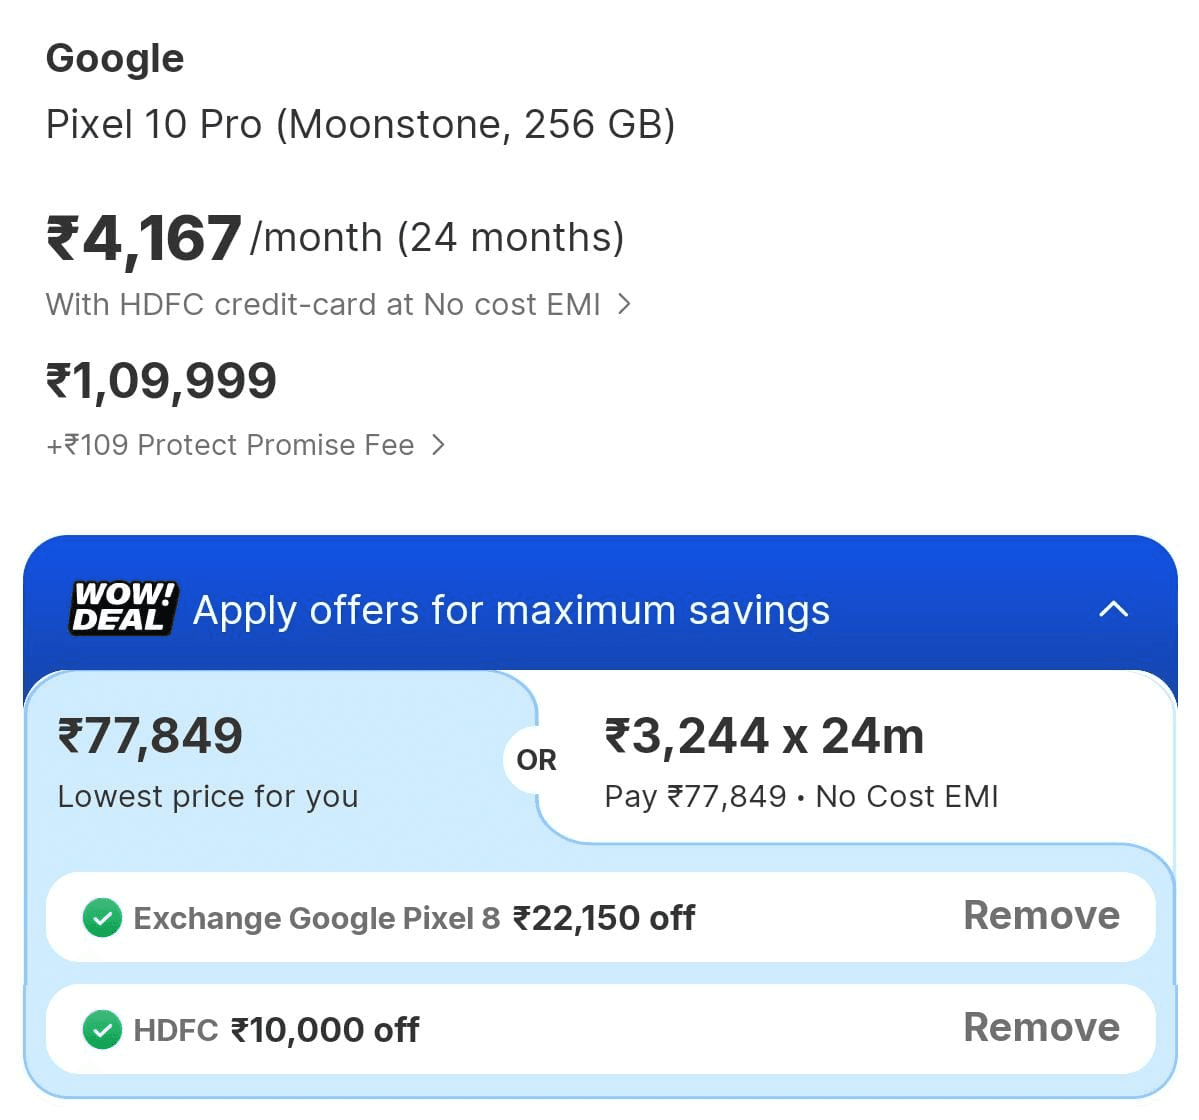Toggle green check for HDFC offer
Viewport: 1199px width, 1120px height.
(x=102, y=1030)
